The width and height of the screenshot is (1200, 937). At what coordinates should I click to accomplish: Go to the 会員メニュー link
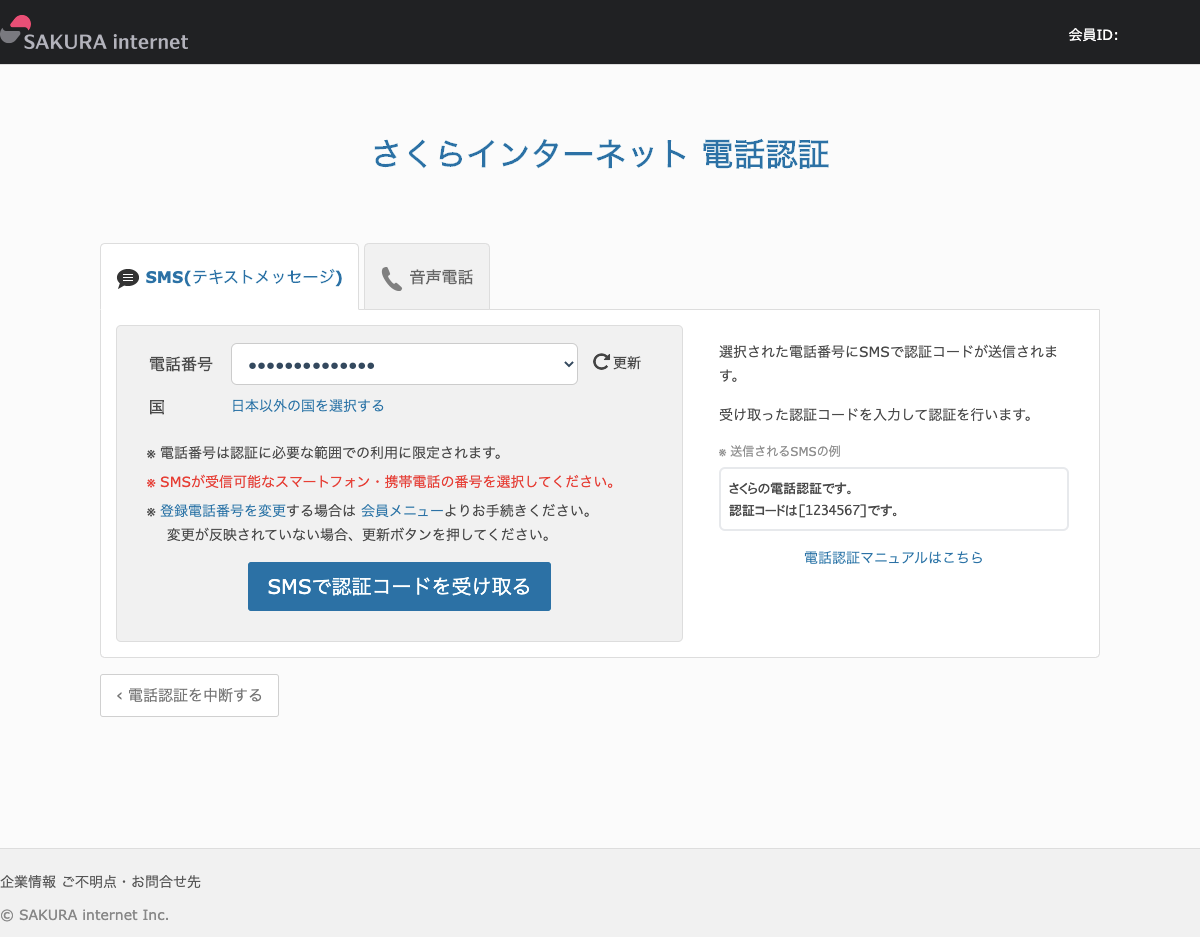click(x=402, y=511)
